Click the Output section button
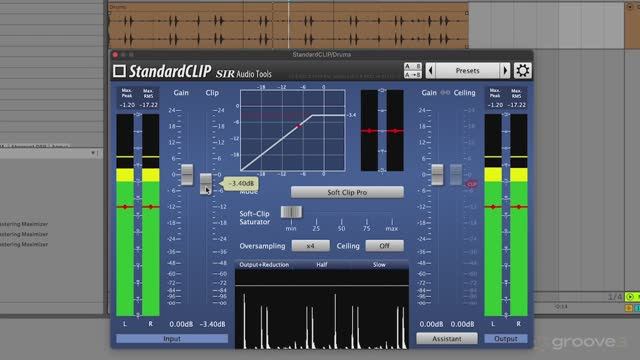The image size is (640, 360). [506, 339]
